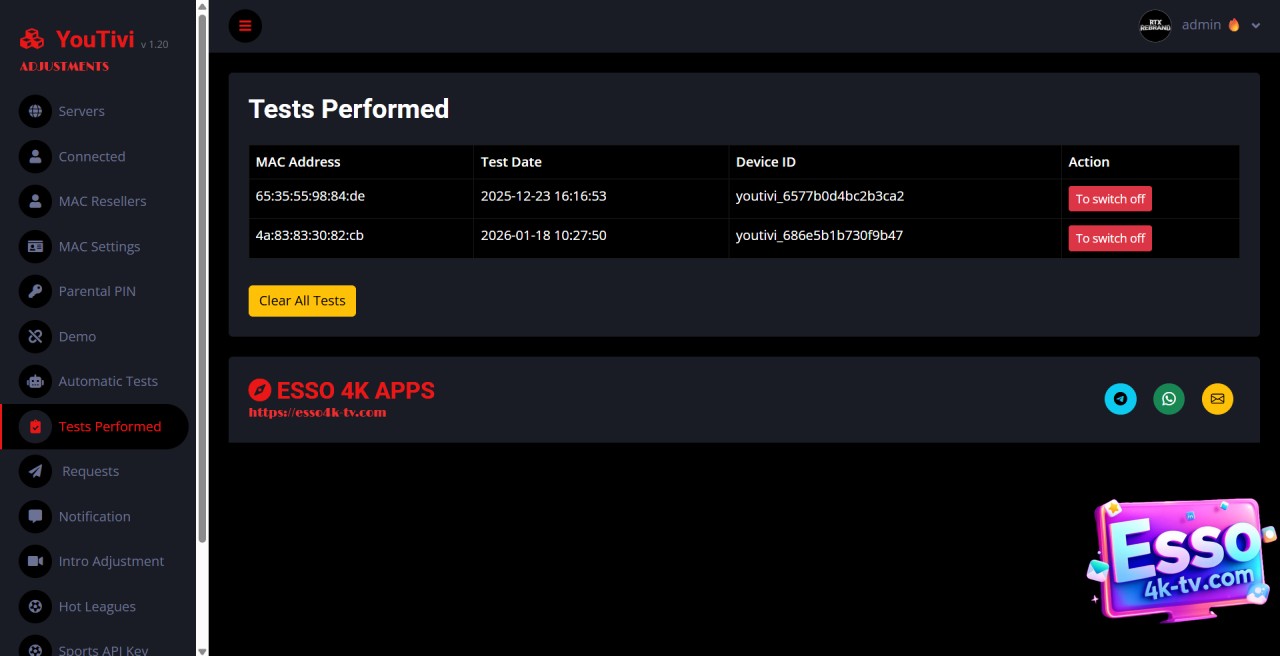
Task: Click the red hamburger menu icon
Action: point(245,26)
